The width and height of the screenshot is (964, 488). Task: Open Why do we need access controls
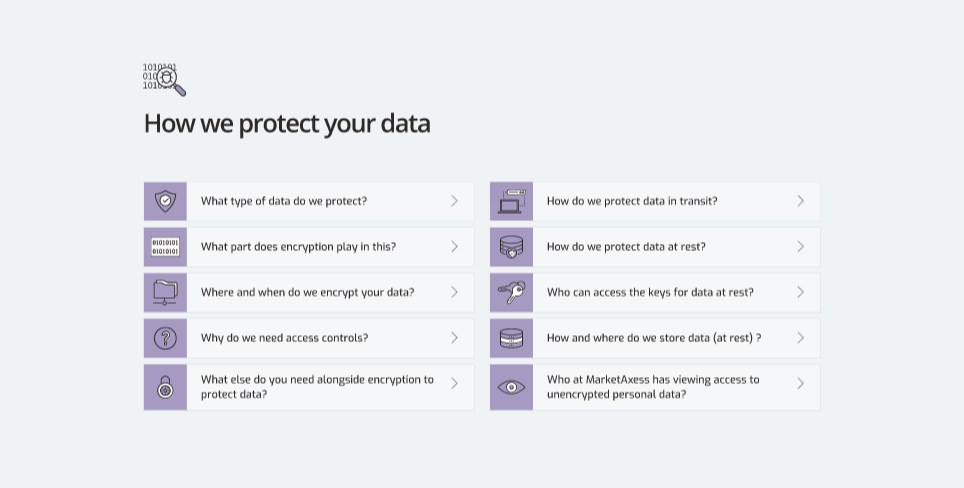coord(309,338)
